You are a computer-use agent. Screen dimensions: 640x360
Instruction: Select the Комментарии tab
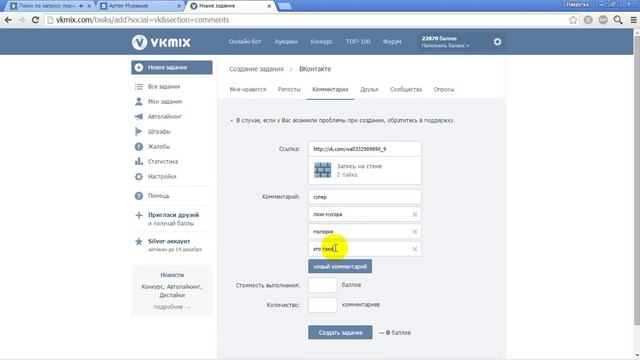click(x=330, y=89)
